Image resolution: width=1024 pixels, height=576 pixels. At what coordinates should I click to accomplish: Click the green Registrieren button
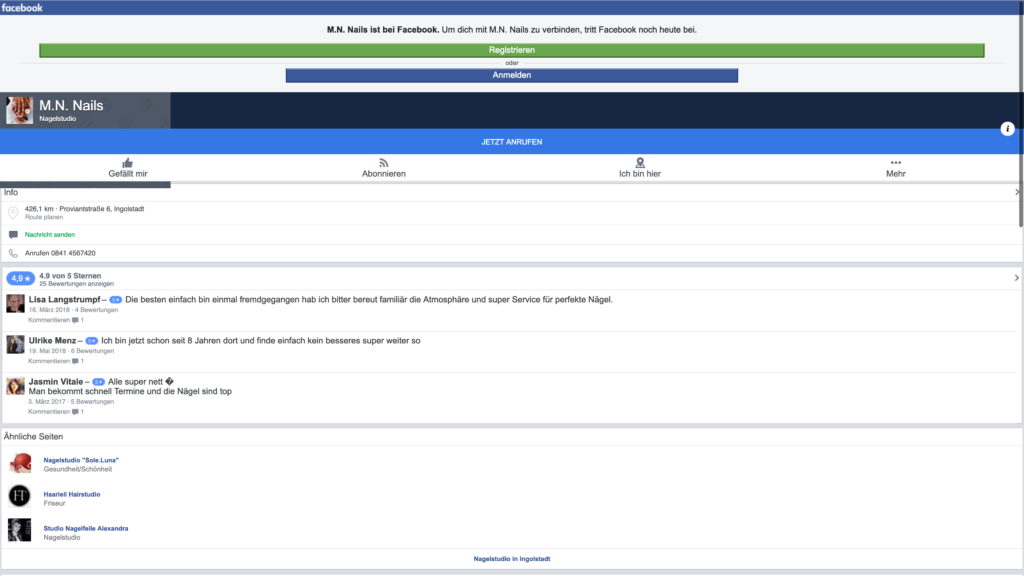click(511, 50)
